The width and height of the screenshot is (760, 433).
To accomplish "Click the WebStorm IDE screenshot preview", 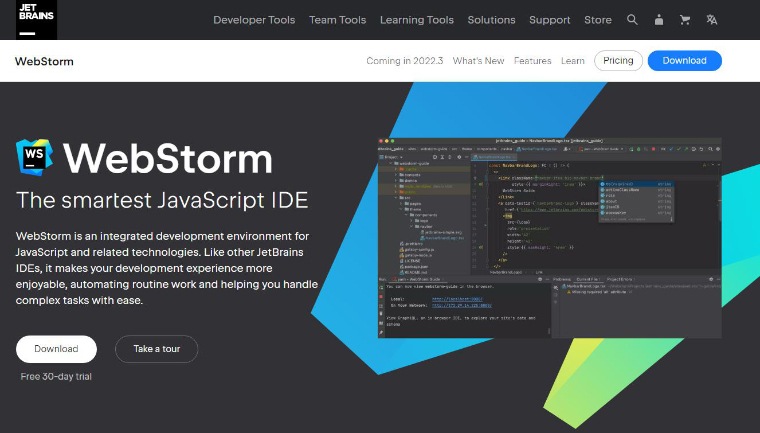I will pyautogui.click(x=550, y=238).
